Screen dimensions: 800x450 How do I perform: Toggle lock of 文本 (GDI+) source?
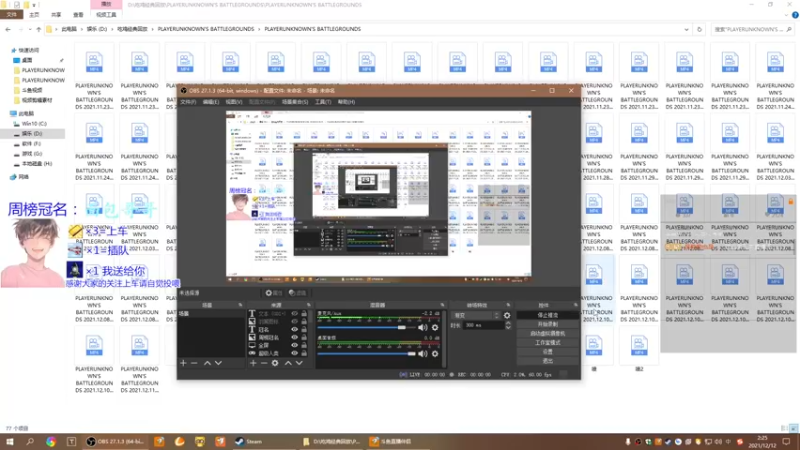coord(304,314)
